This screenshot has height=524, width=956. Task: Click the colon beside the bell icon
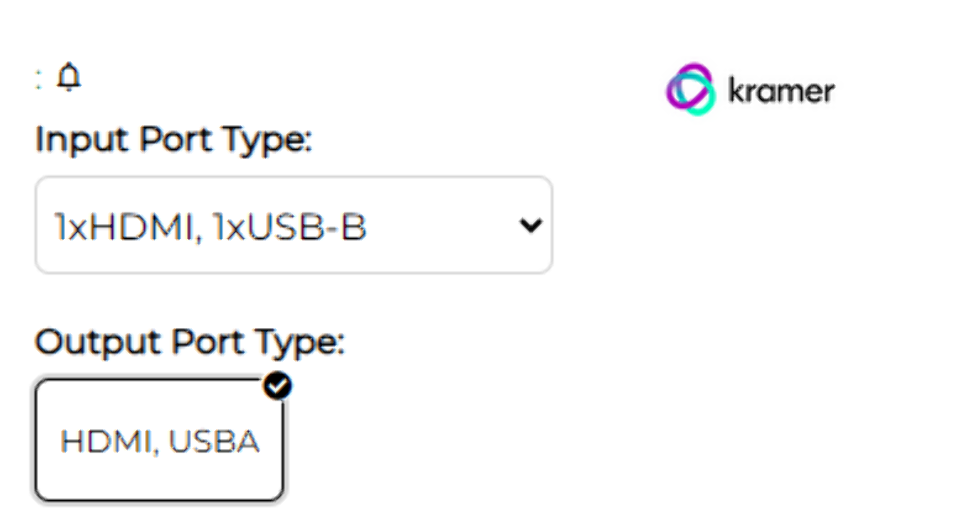click(39, 80)
